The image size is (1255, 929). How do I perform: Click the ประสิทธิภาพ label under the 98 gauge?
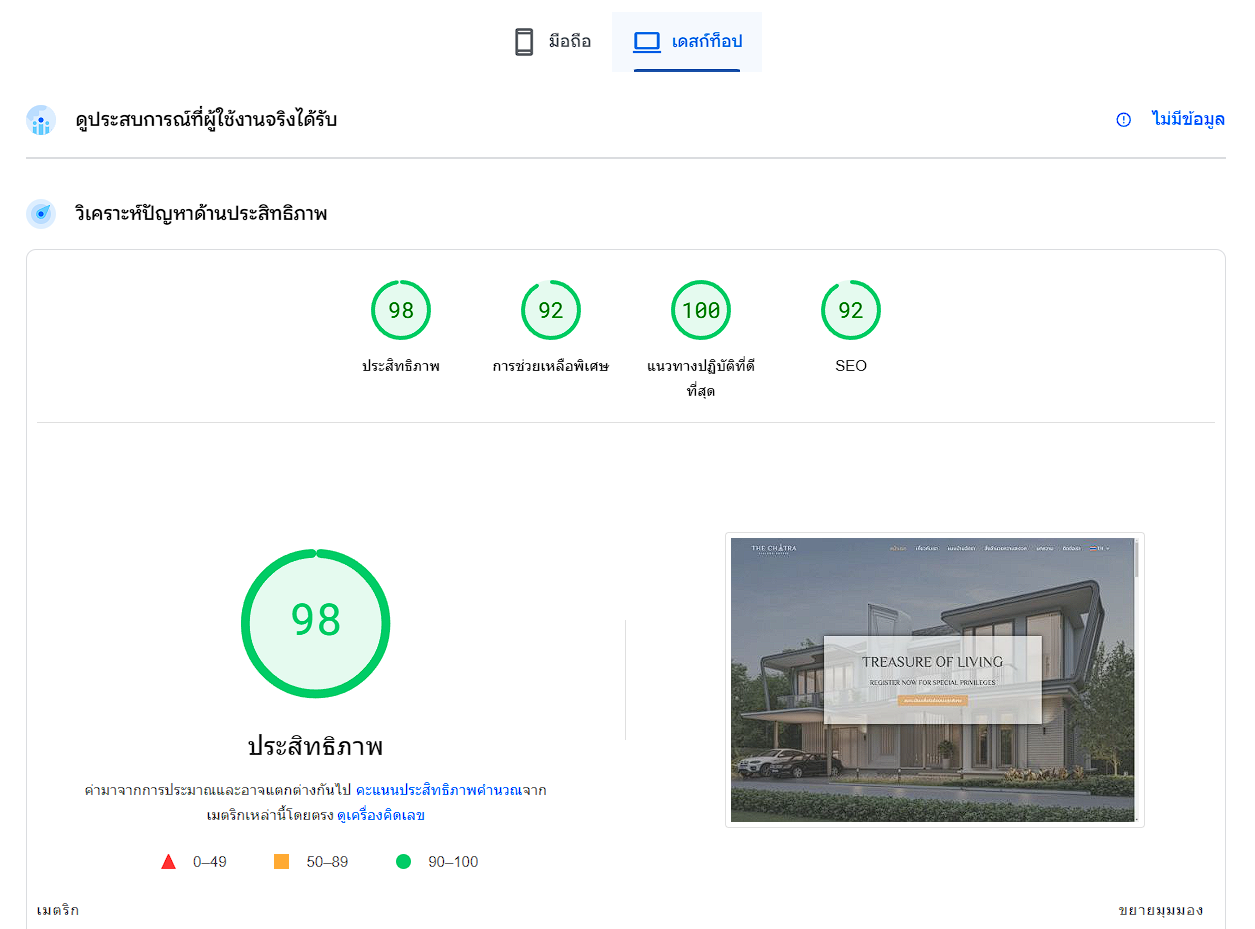[x=401, y=366]
